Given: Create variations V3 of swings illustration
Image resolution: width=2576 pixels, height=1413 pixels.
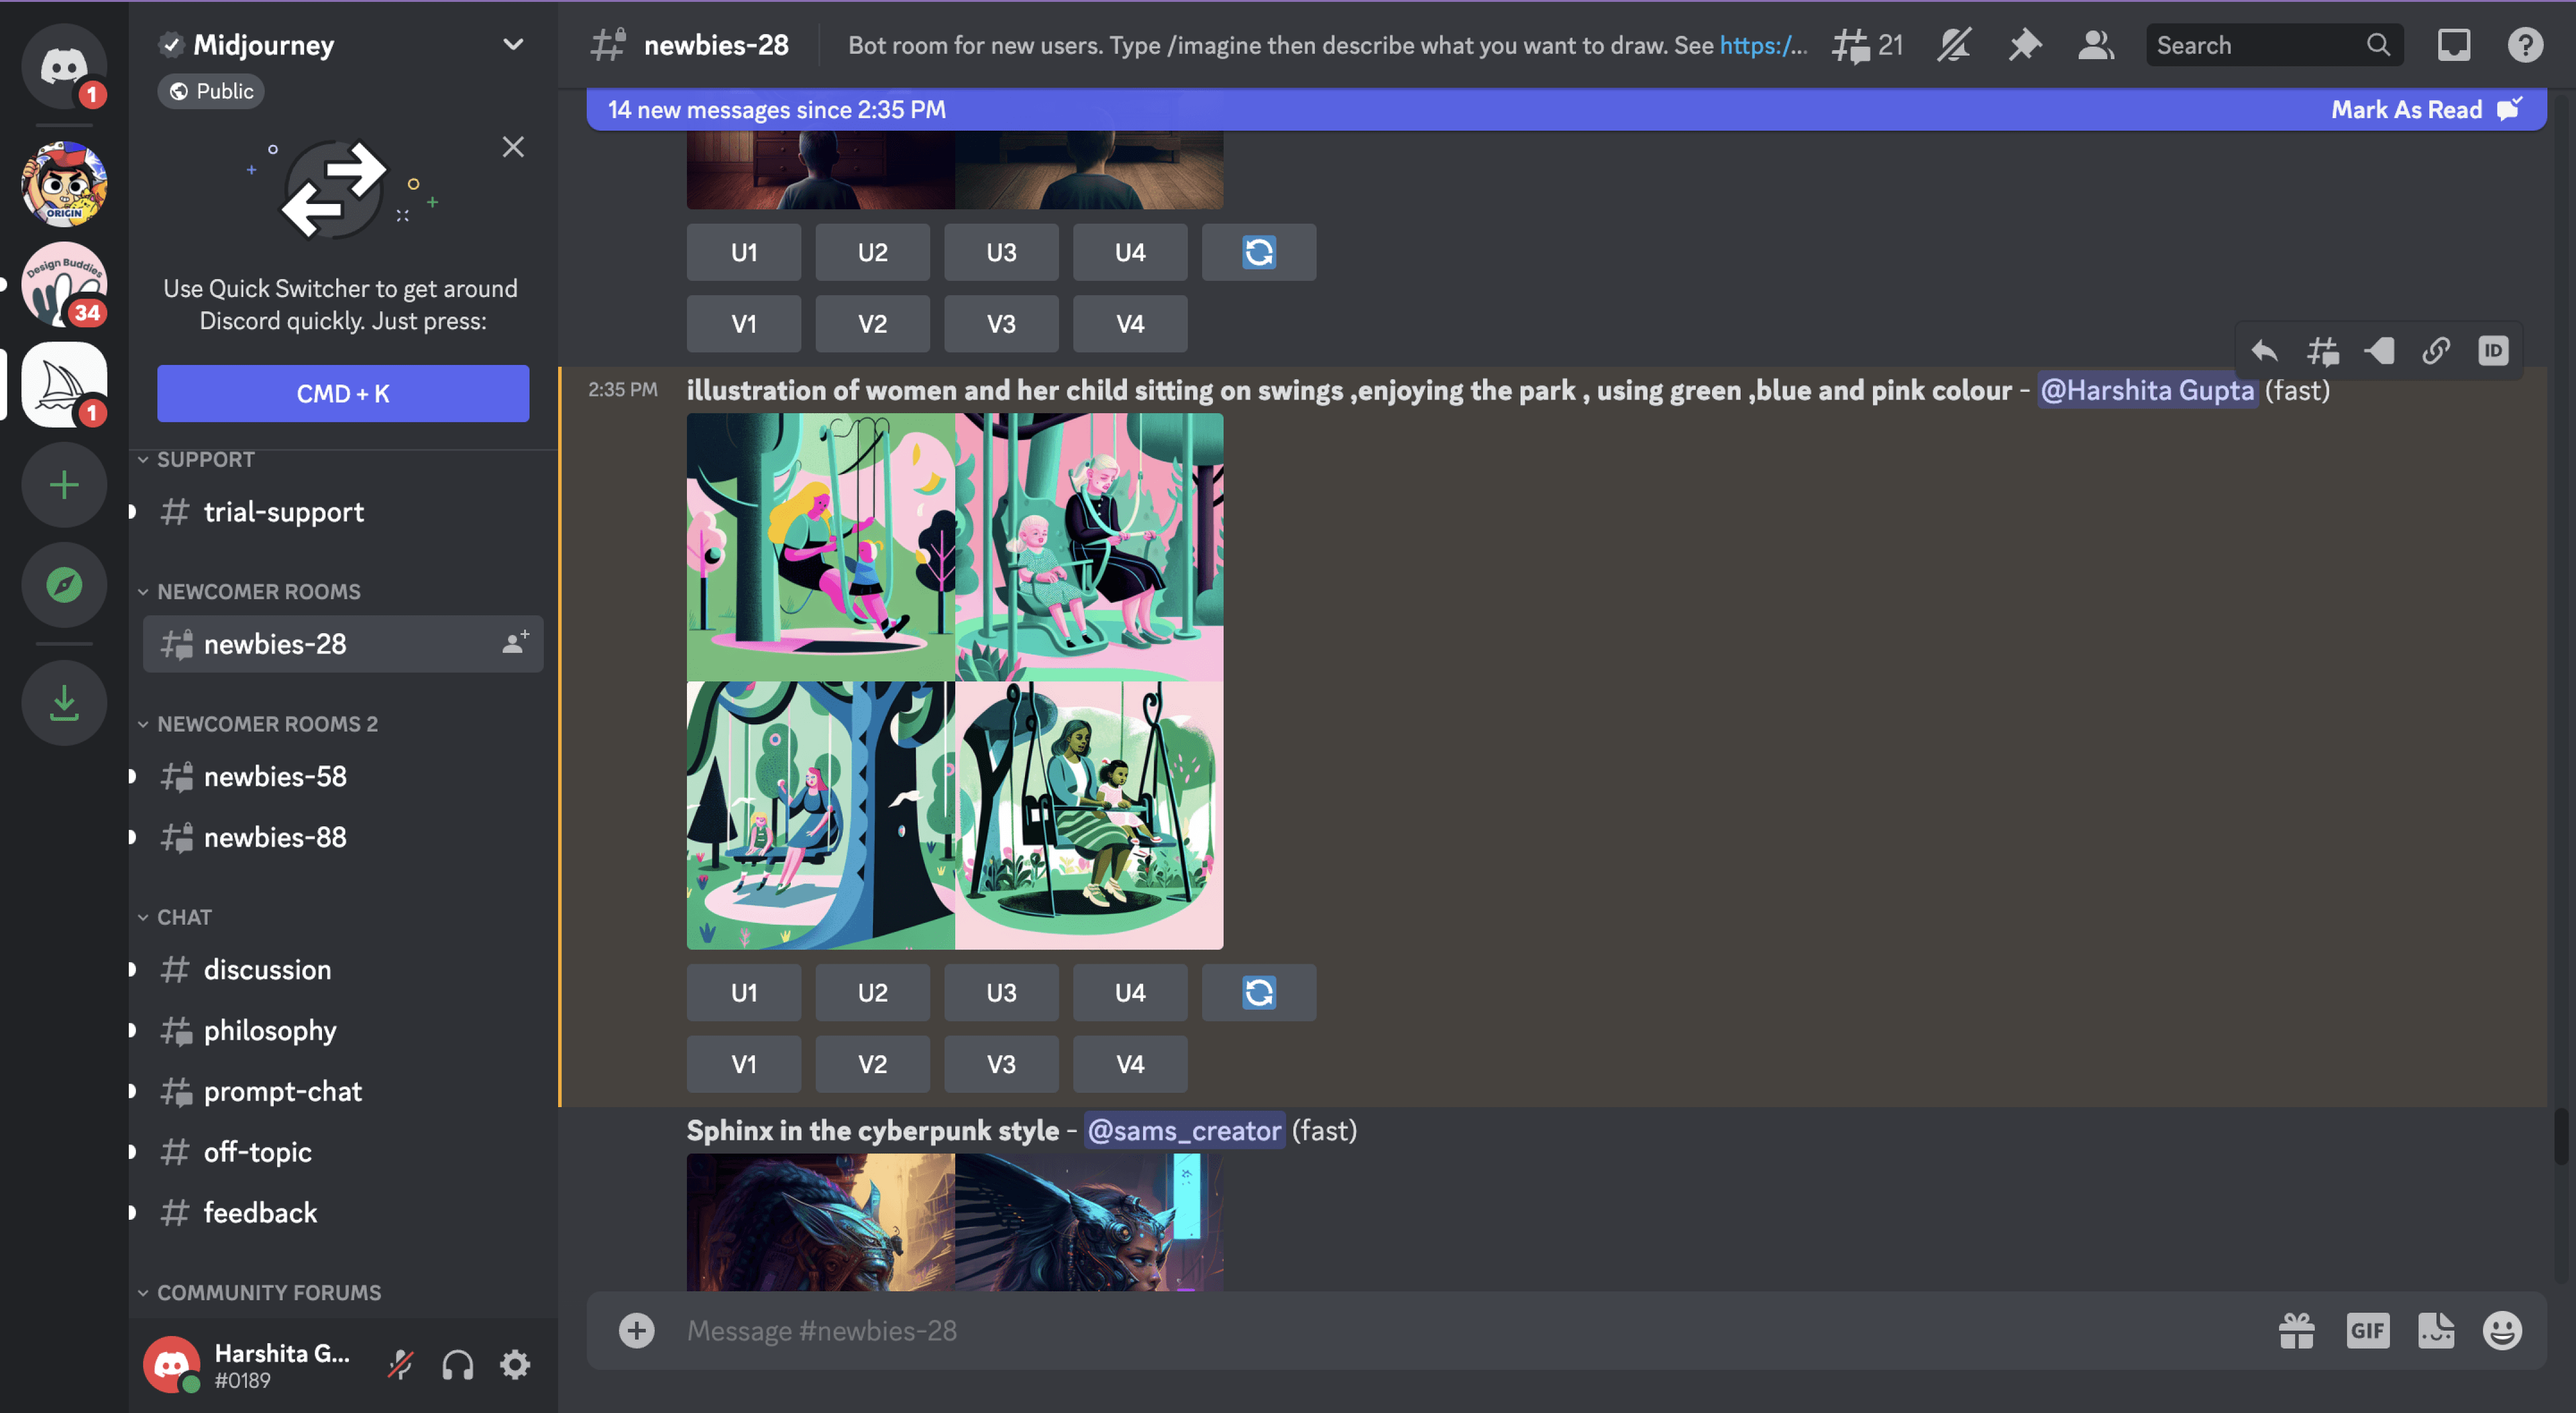Looking at the screenshot, I should pos(1001,1064).
